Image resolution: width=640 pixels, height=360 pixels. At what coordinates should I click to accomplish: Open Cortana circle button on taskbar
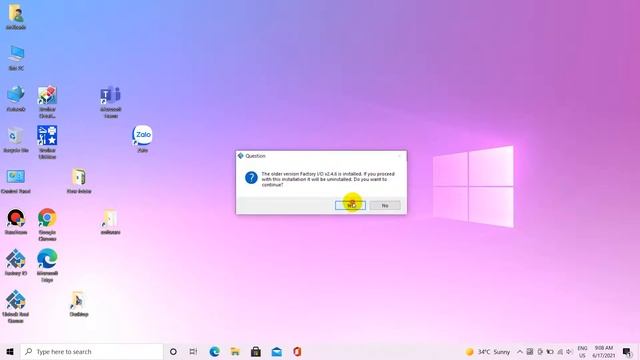pyautogui.click(x=173, y=351)
